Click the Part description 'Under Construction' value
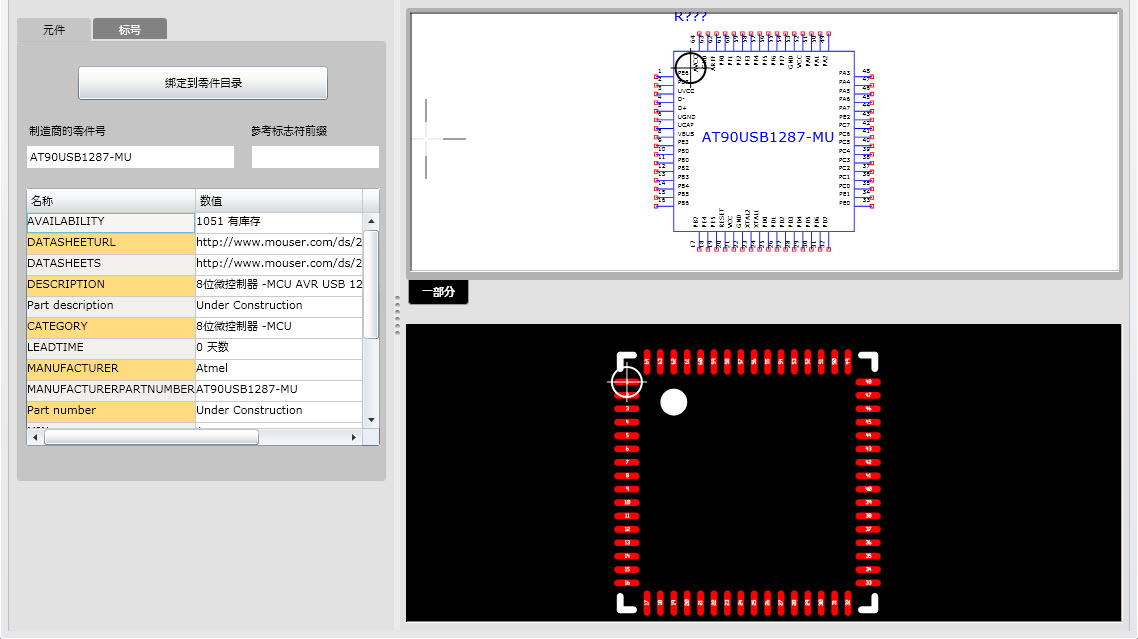Viewport: 1138px width, 639px height. tap(279, 306)
